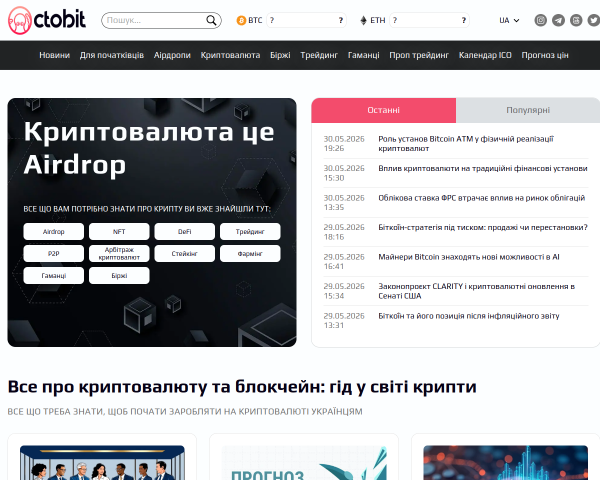Open the Біржі menu item
This screenshot has height=480, width=600.
click(280, 55)
